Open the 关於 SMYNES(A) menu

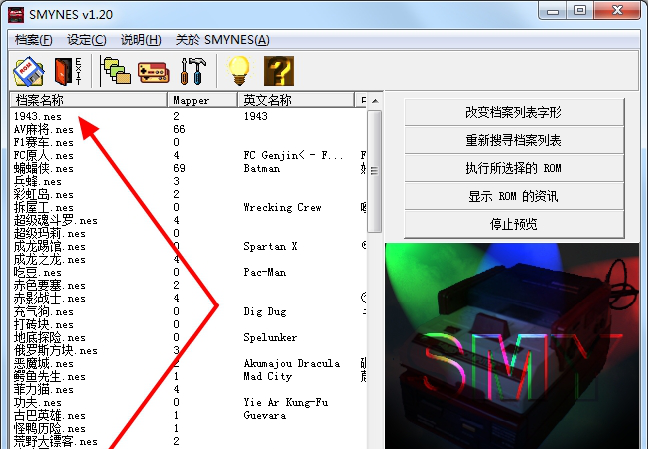pyautogui.click(x=222, y=40)
